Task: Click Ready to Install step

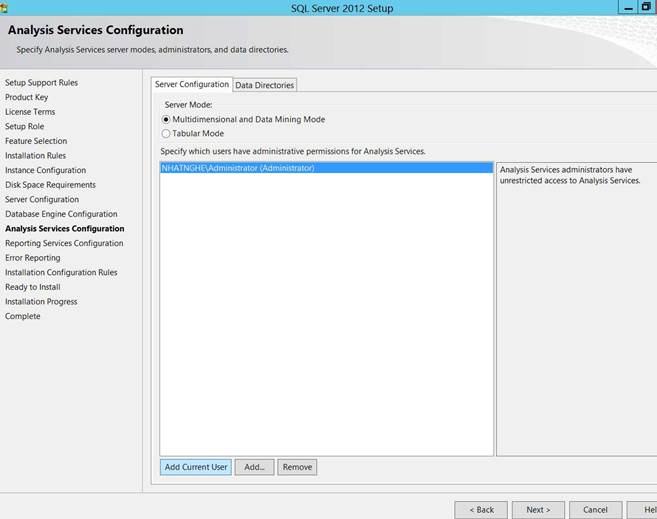Action: pos(33,287)
